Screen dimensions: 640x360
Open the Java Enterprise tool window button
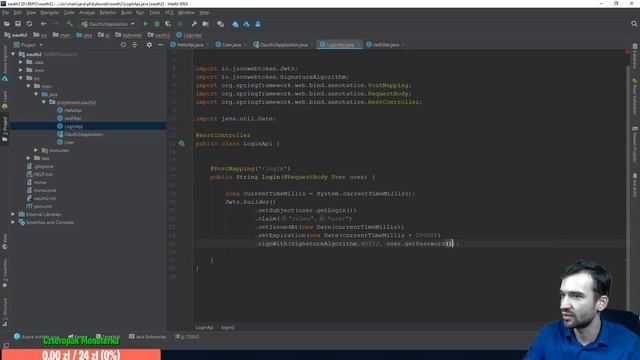[147, 337]
